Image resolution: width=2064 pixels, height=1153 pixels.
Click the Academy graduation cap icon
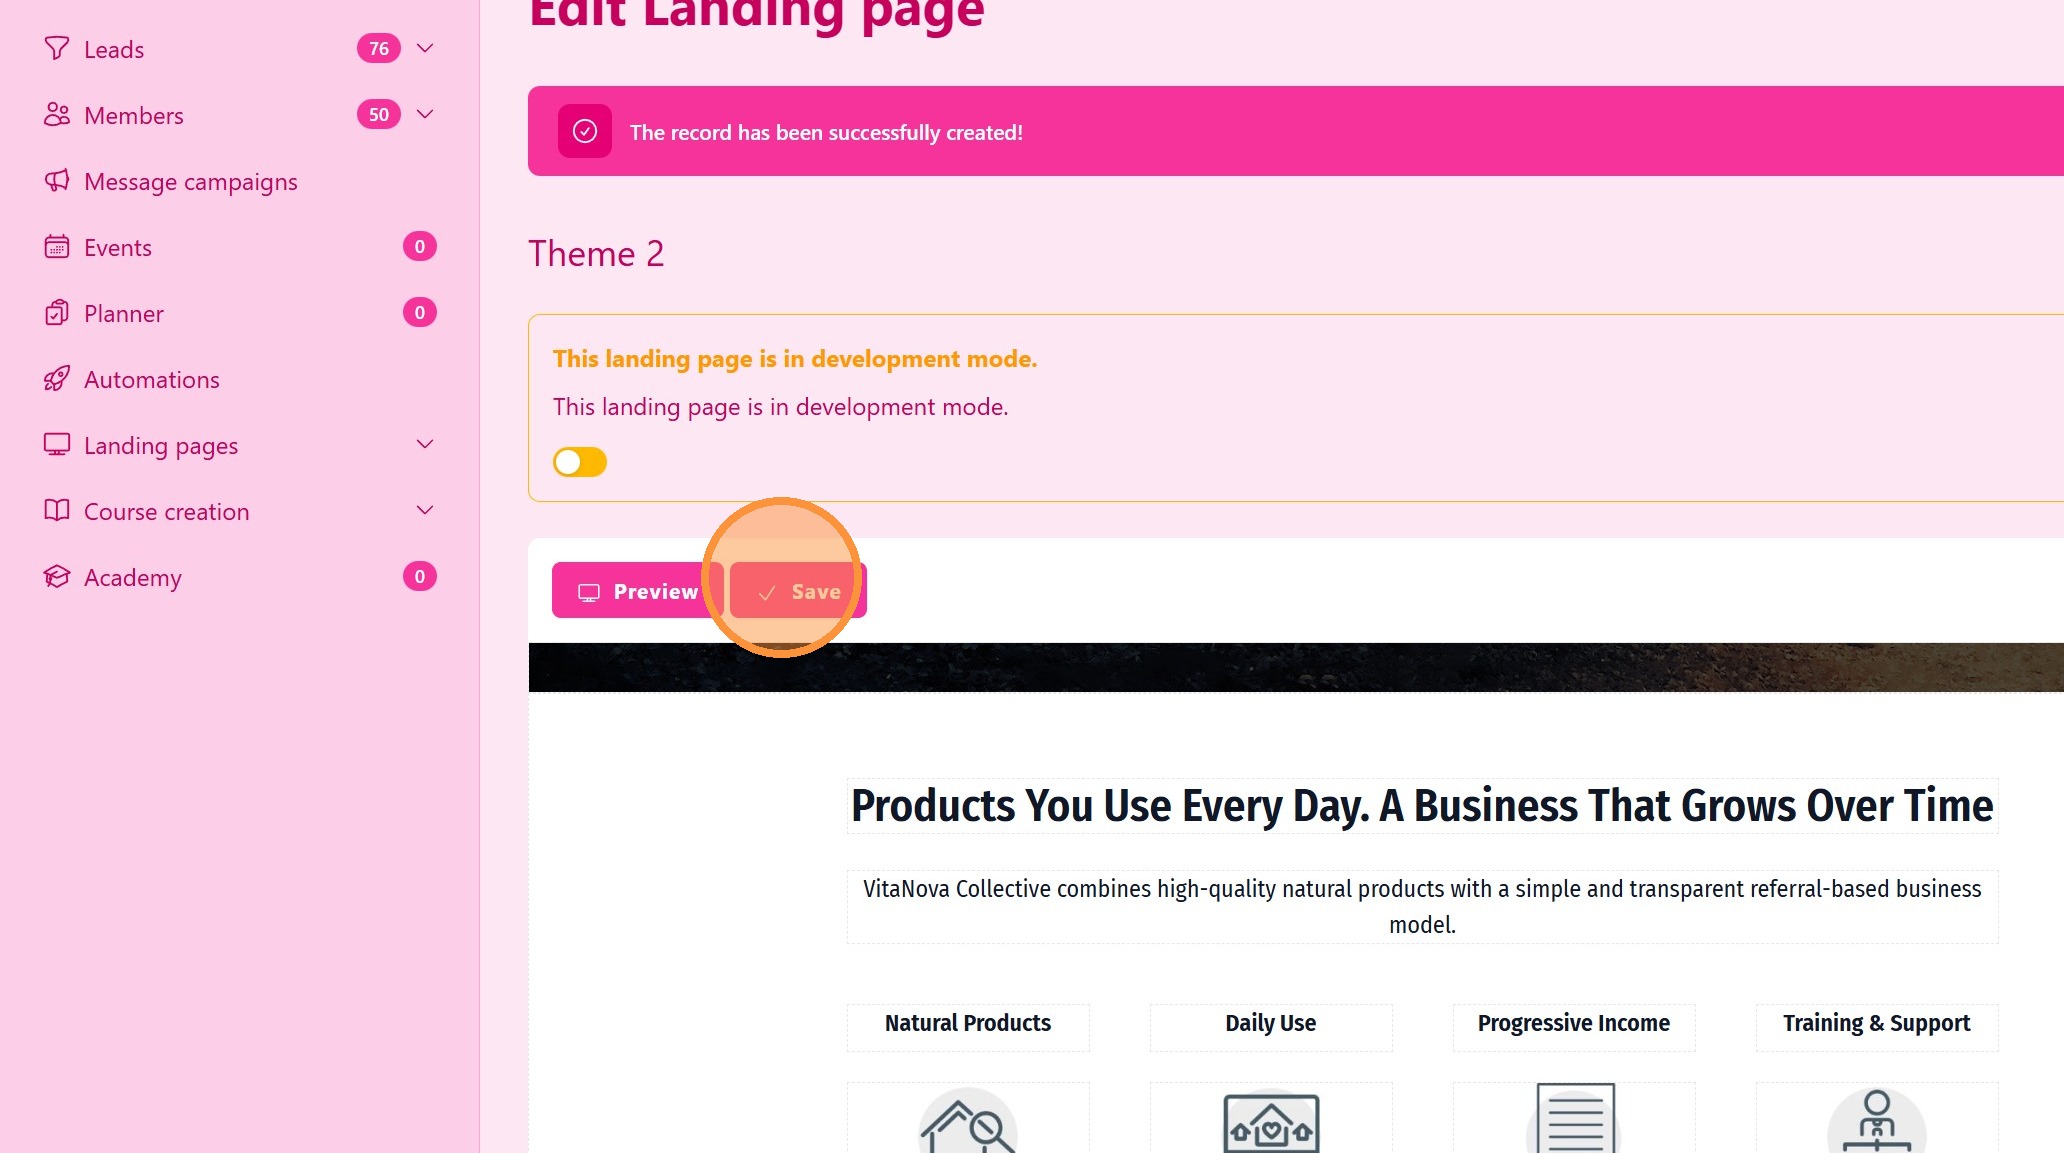57,576
